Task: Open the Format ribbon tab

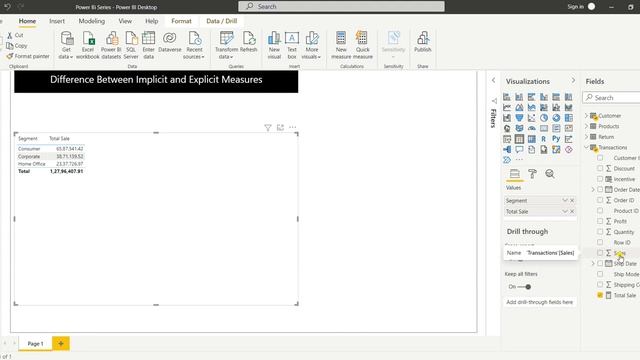Action: (x=181, y=21)
